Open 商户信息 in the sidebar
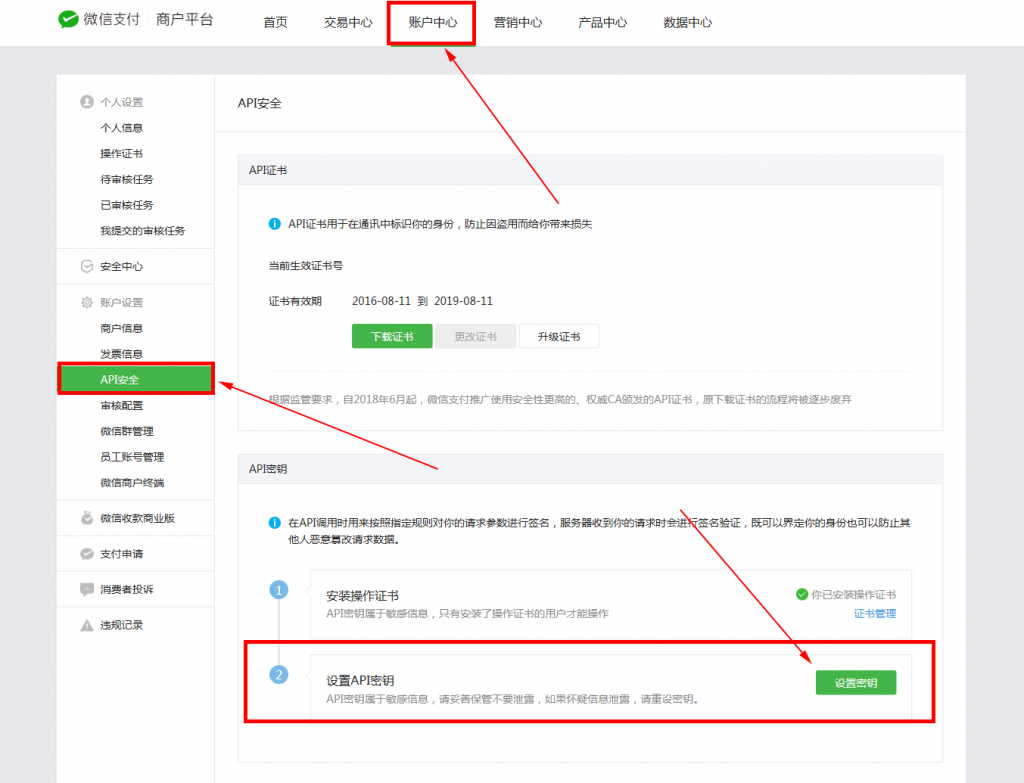Viewport: 1024px width, 783px height. click(x=121, y=328)
